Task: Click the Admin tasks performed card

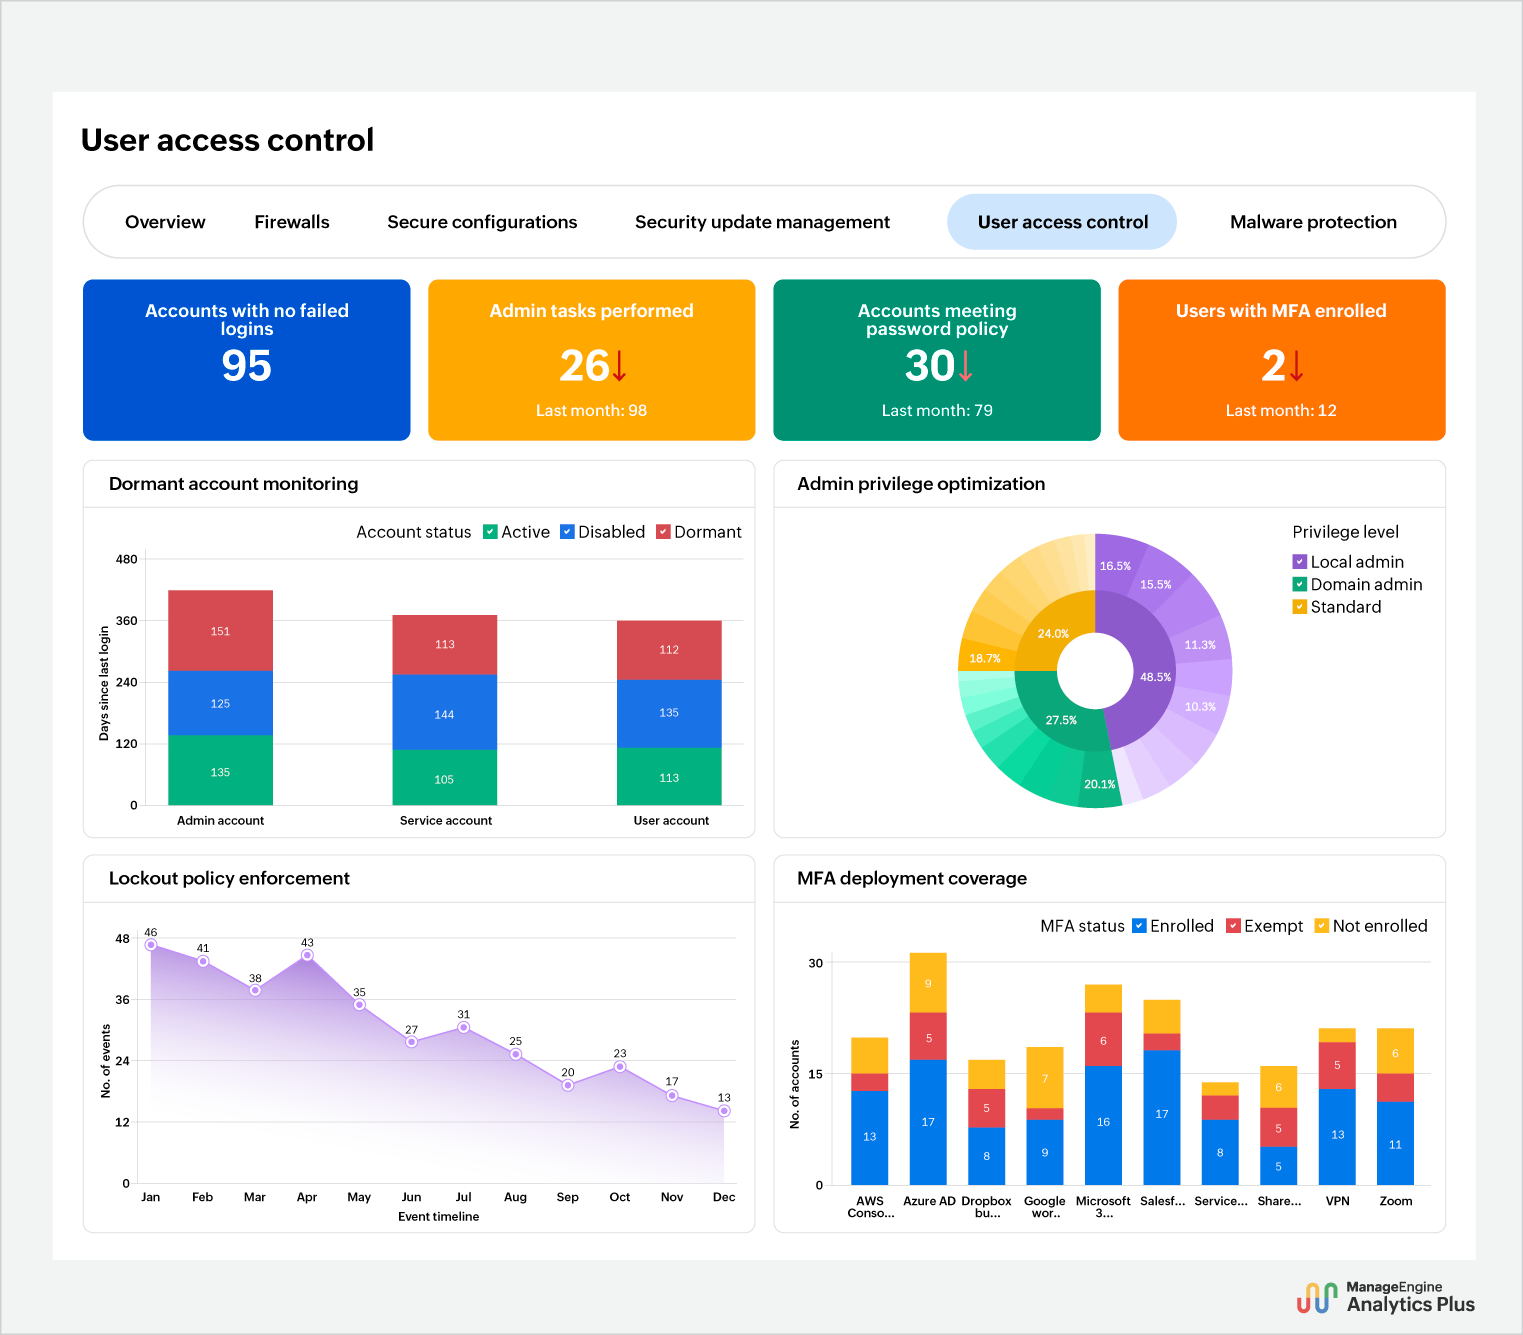Action: (x=592, y=360)
